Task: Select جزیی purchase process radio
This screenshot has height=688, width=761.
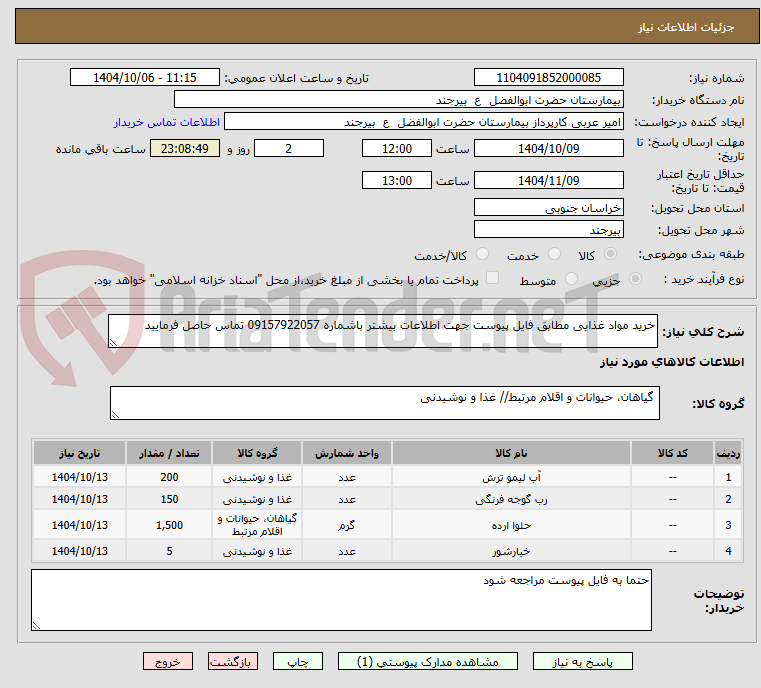Action: point(610,280)
